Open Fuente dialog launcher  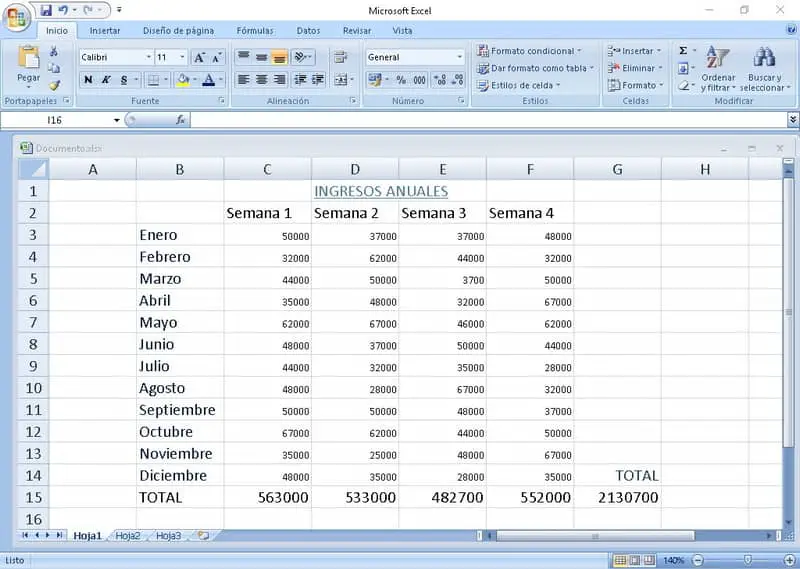[222, 101]
